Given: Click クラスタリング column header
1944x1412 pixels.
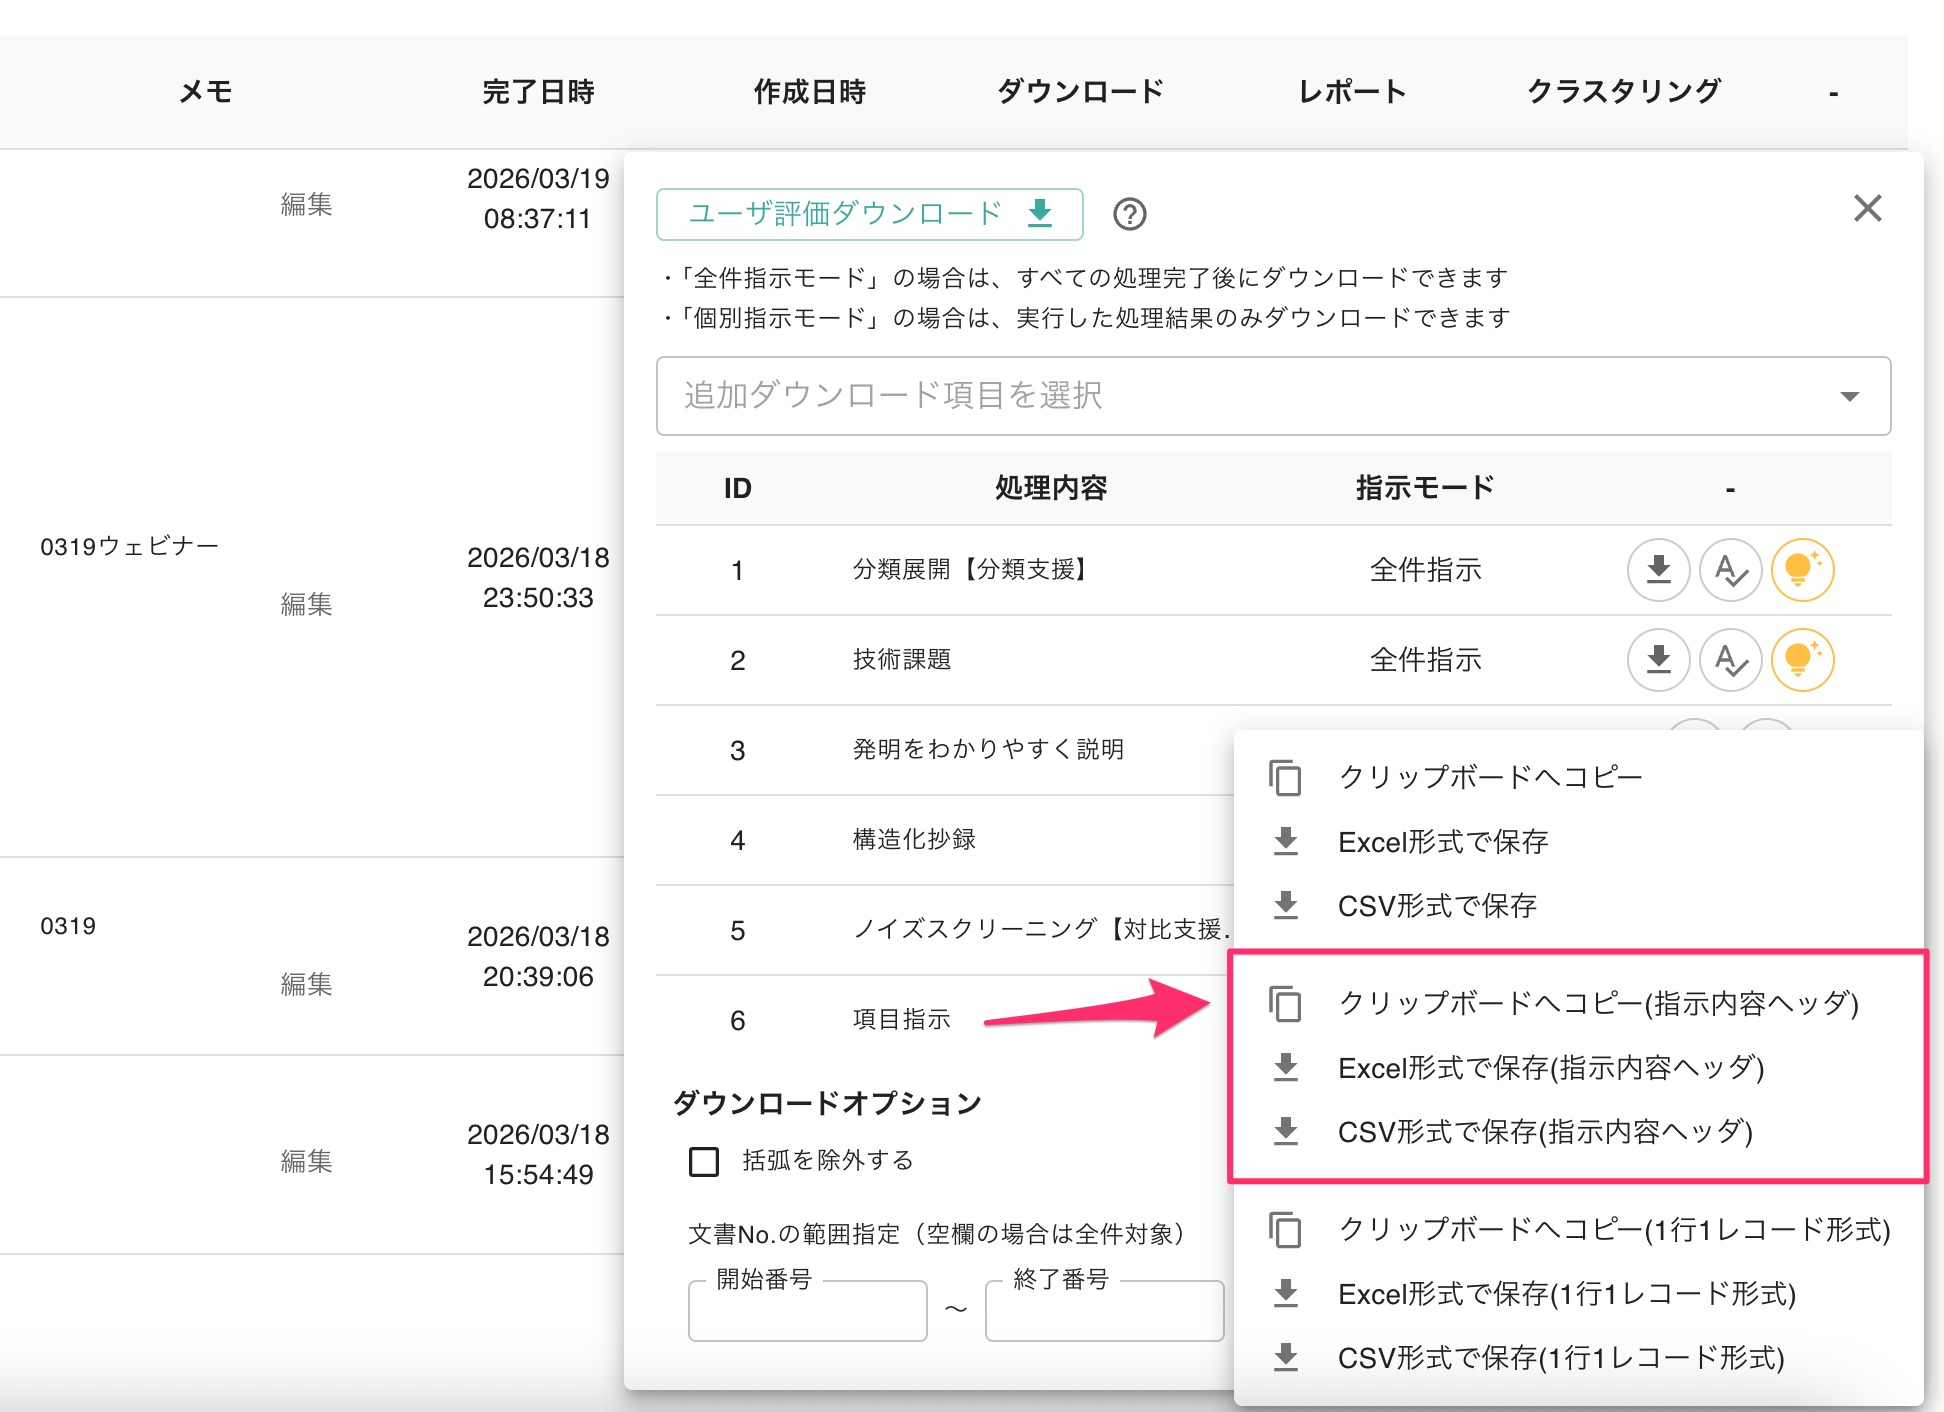Looking at the screenshot, I should (x=1623, y=92).
